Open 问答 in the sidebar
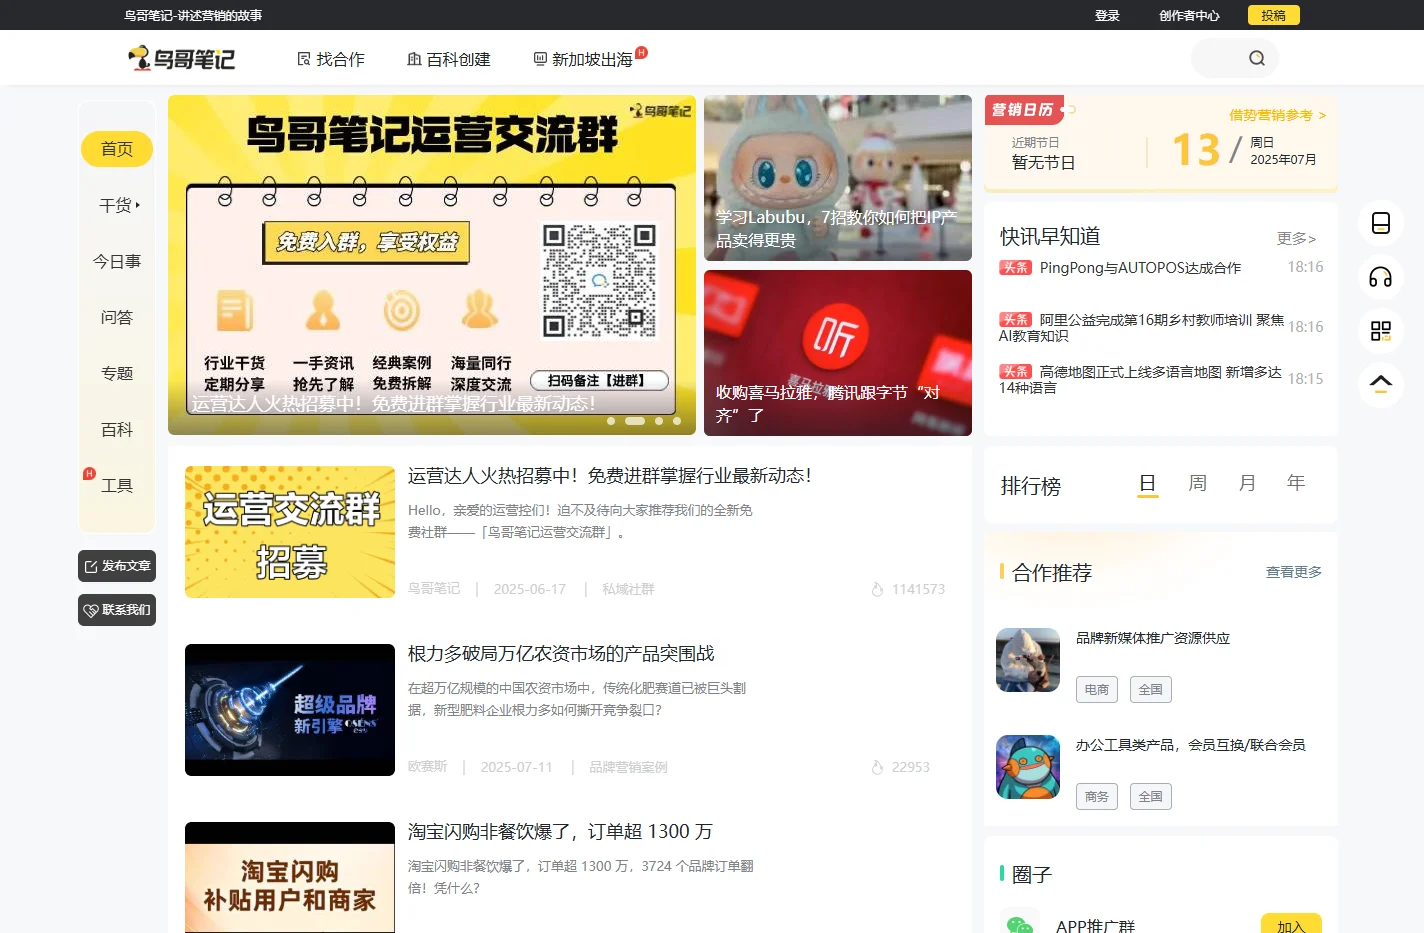Viewport: 1424px width, 933px height. coord(117,317)
